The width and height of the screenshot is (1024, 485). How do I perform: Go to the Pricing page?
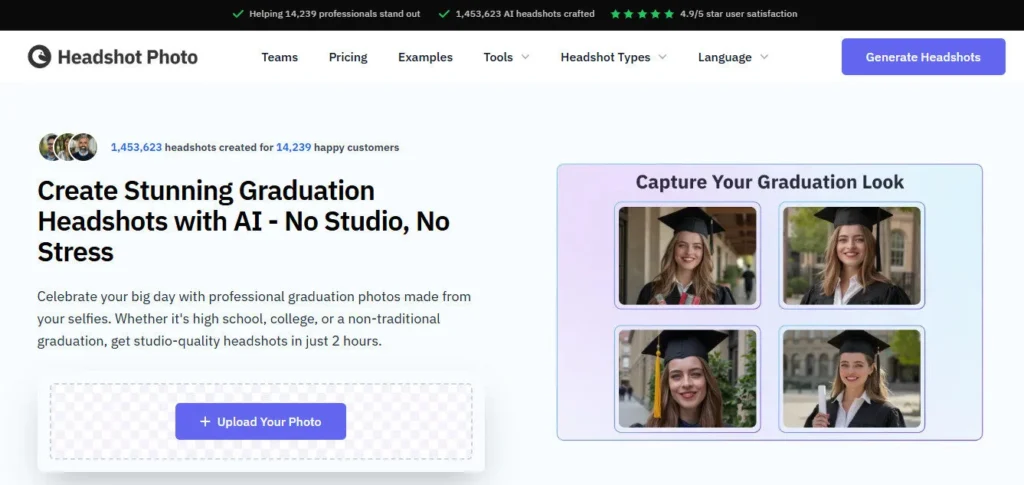tap(348, 57)
